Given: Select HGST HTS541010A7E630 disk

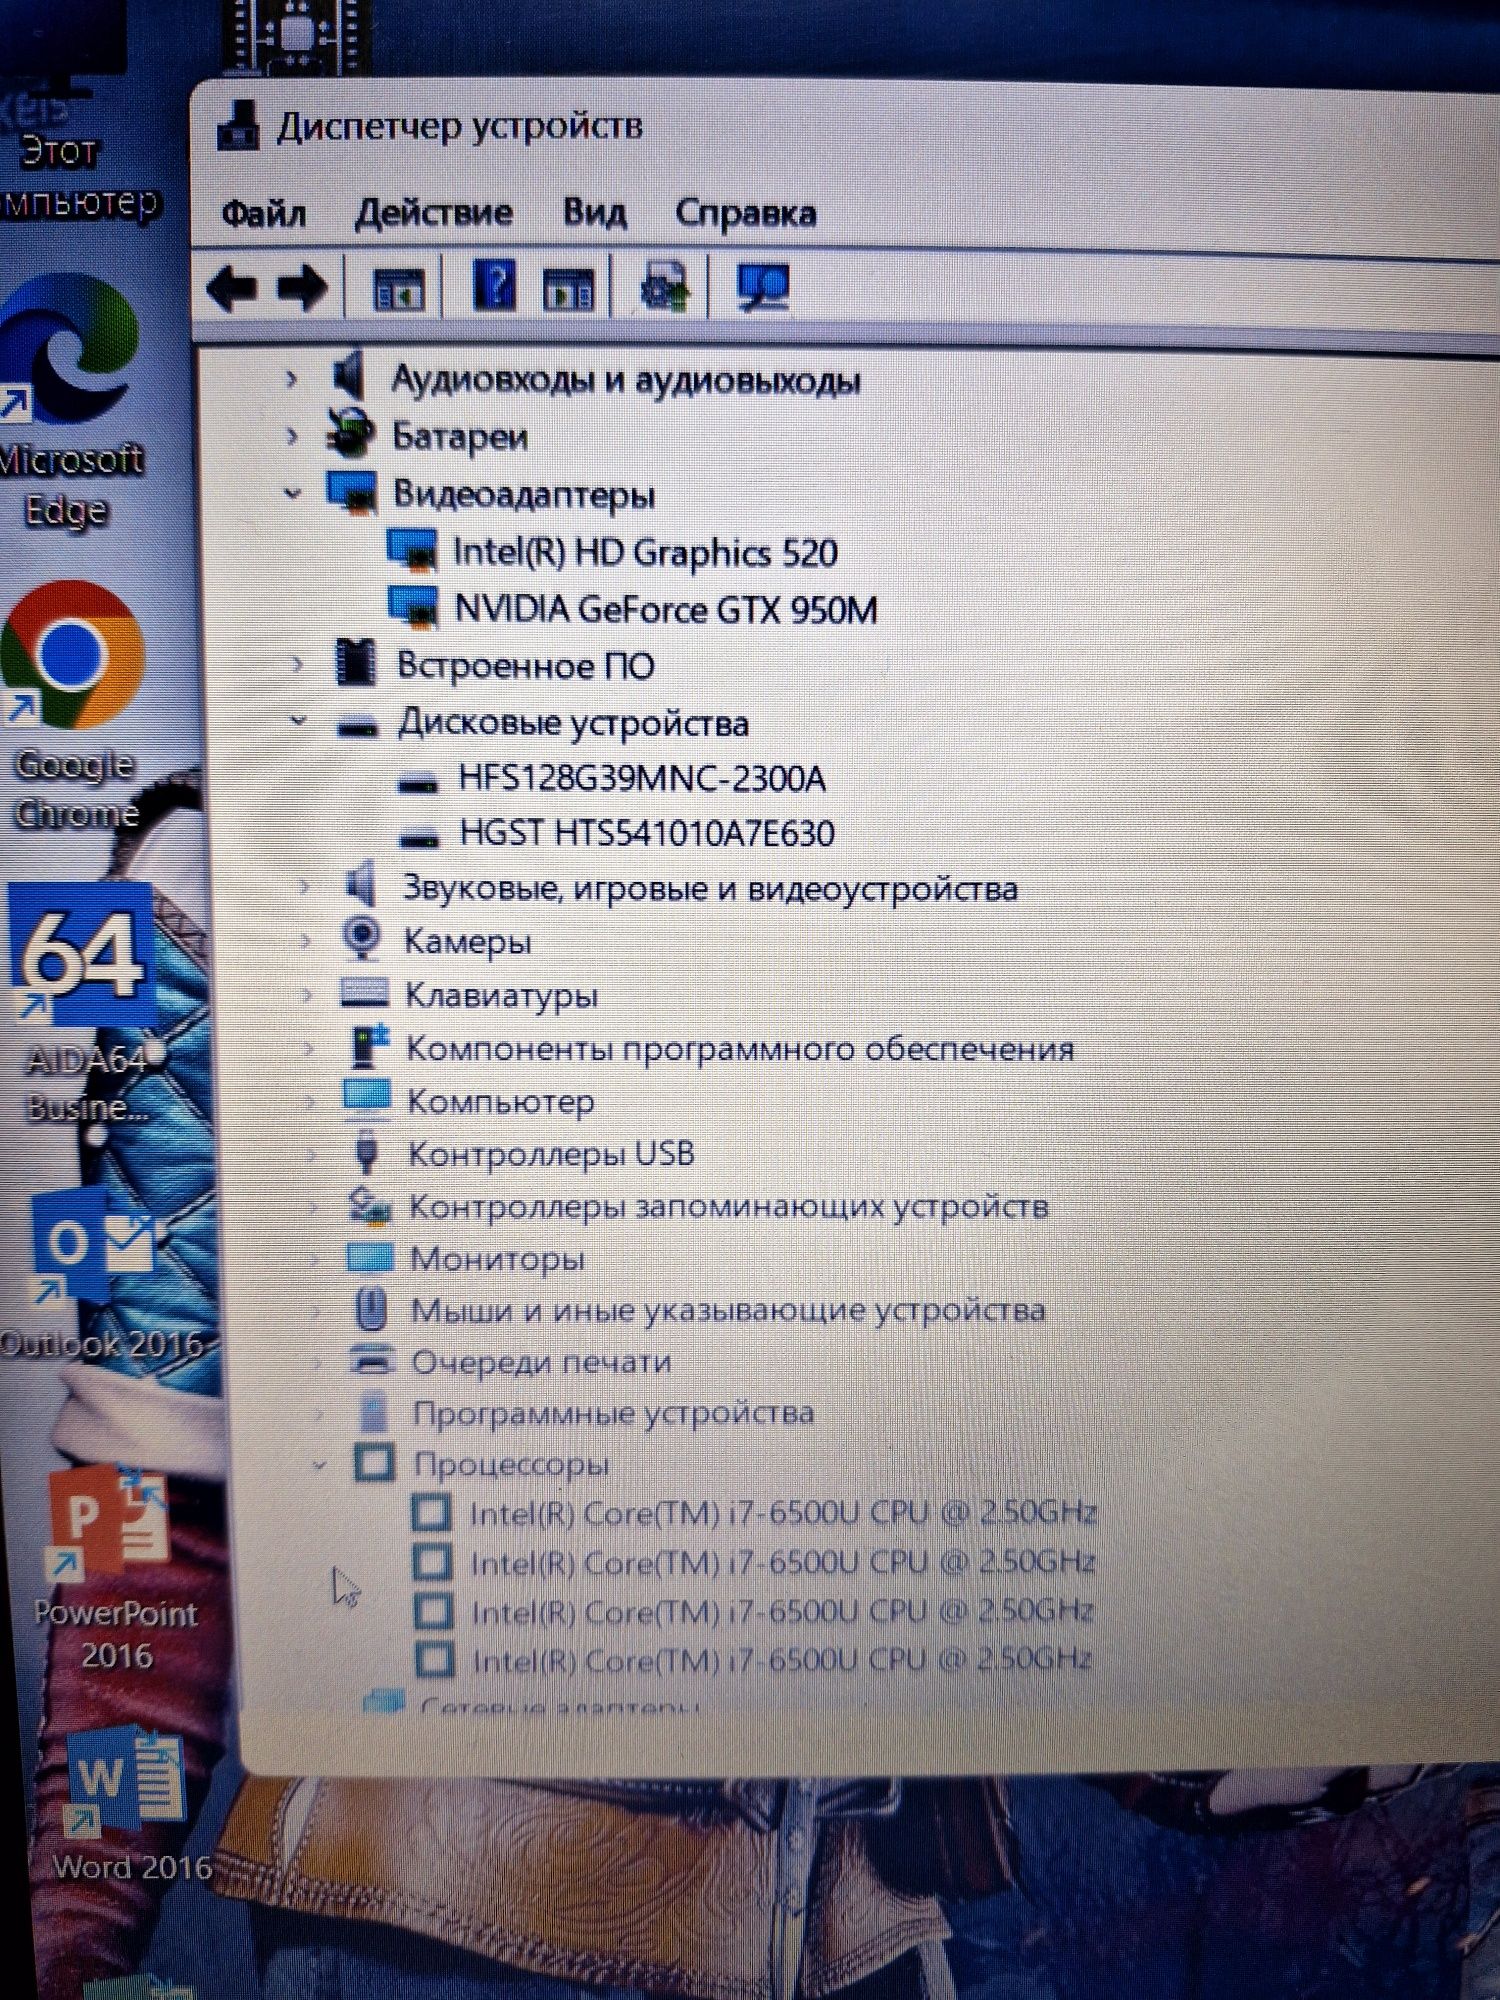Looking at the screenshot, I should point(647,833).
